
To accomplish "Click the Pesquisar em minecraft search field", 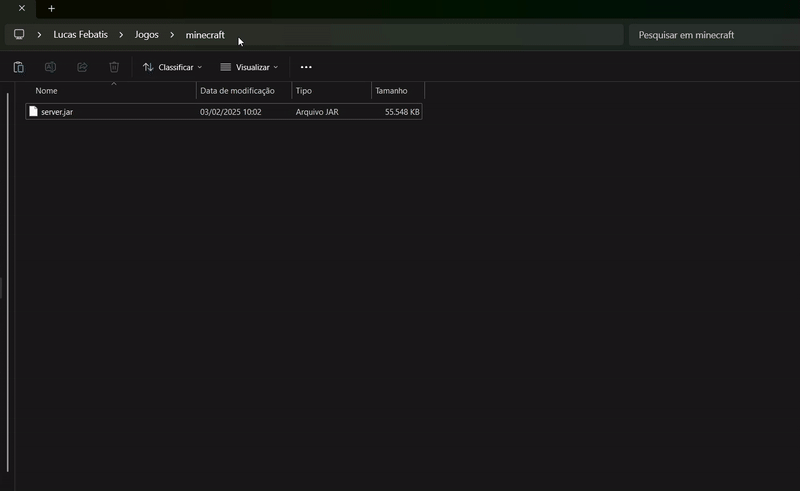I will (x=714, y=35).
